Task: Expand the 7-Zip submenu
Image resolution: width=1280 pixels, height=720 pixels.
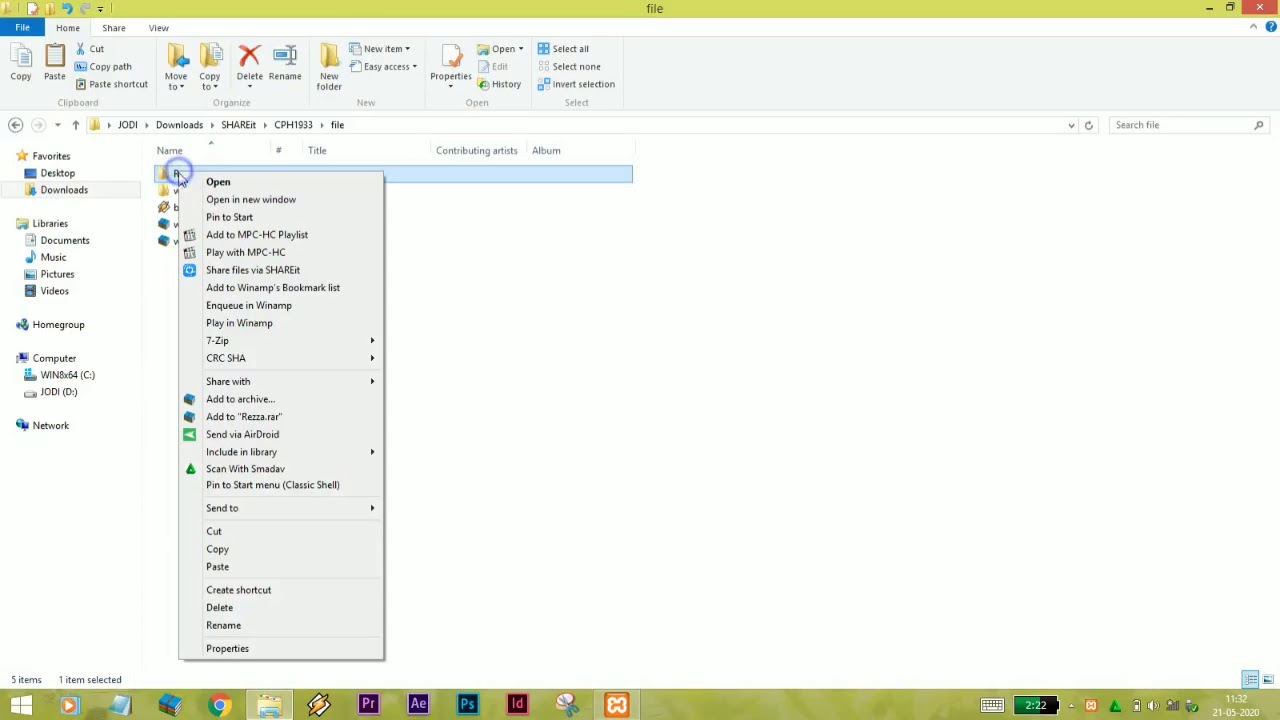Action: tap(281, 341)
